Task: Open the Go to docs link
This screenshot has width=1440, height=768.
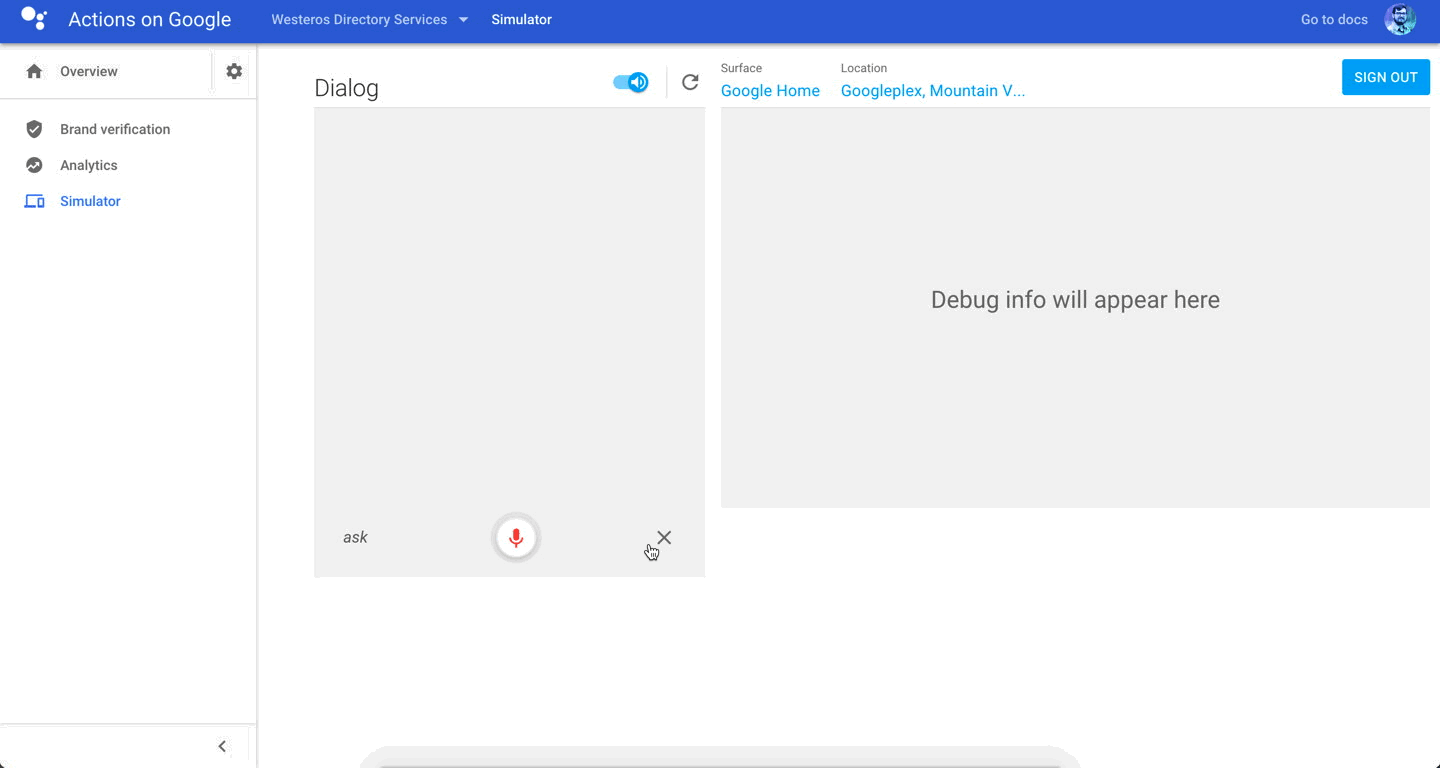Action: click(x=1334, y=19)
